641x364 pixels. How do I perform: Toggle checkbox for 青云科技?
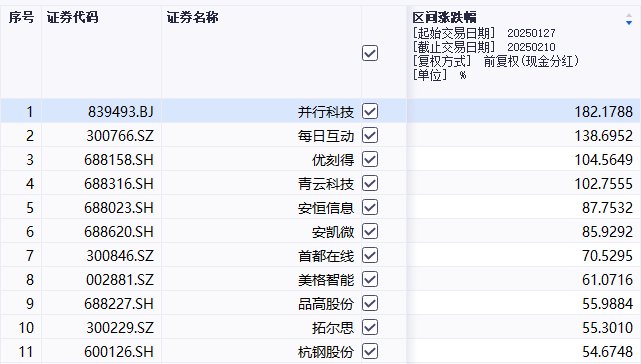pos(370,183)
